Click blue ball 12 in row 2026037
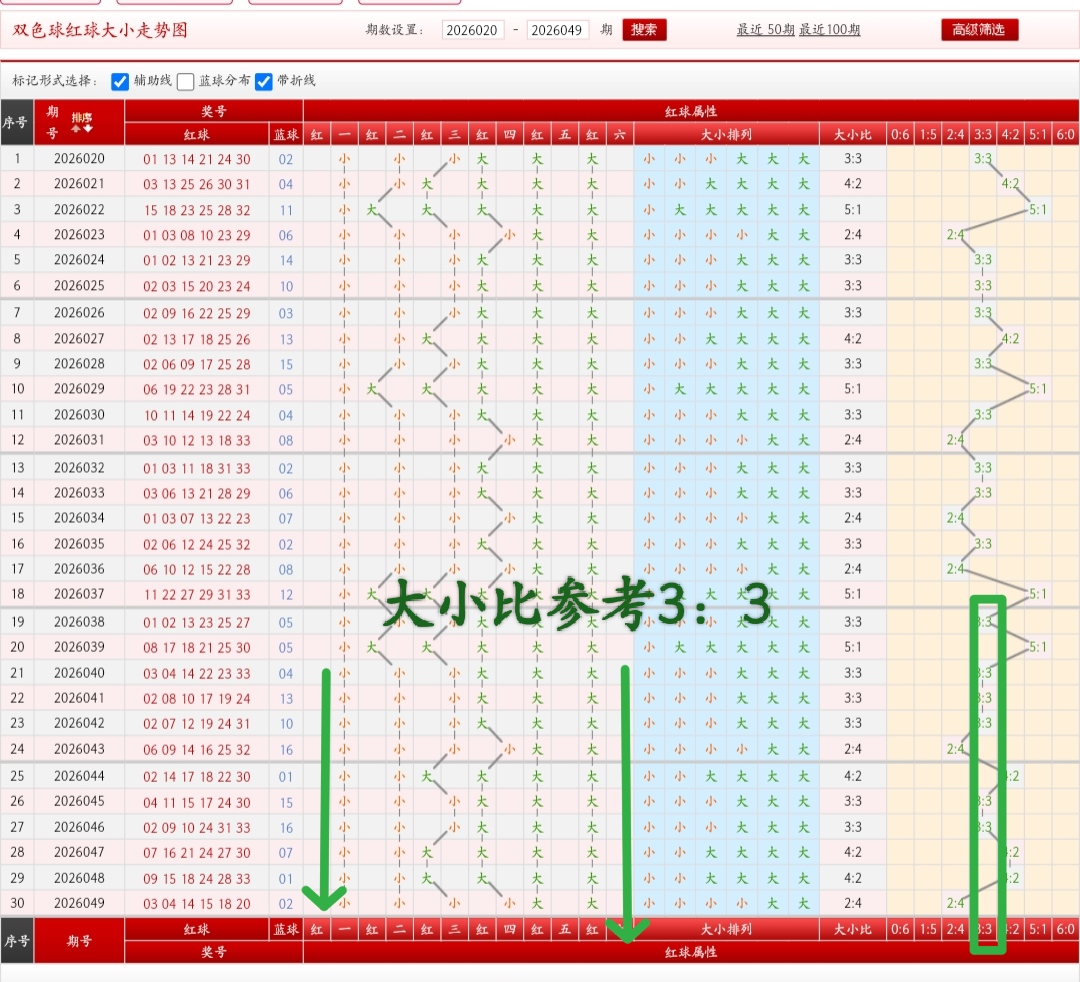Viewport: 1080px width, 982px height. (x=286, y=594)
